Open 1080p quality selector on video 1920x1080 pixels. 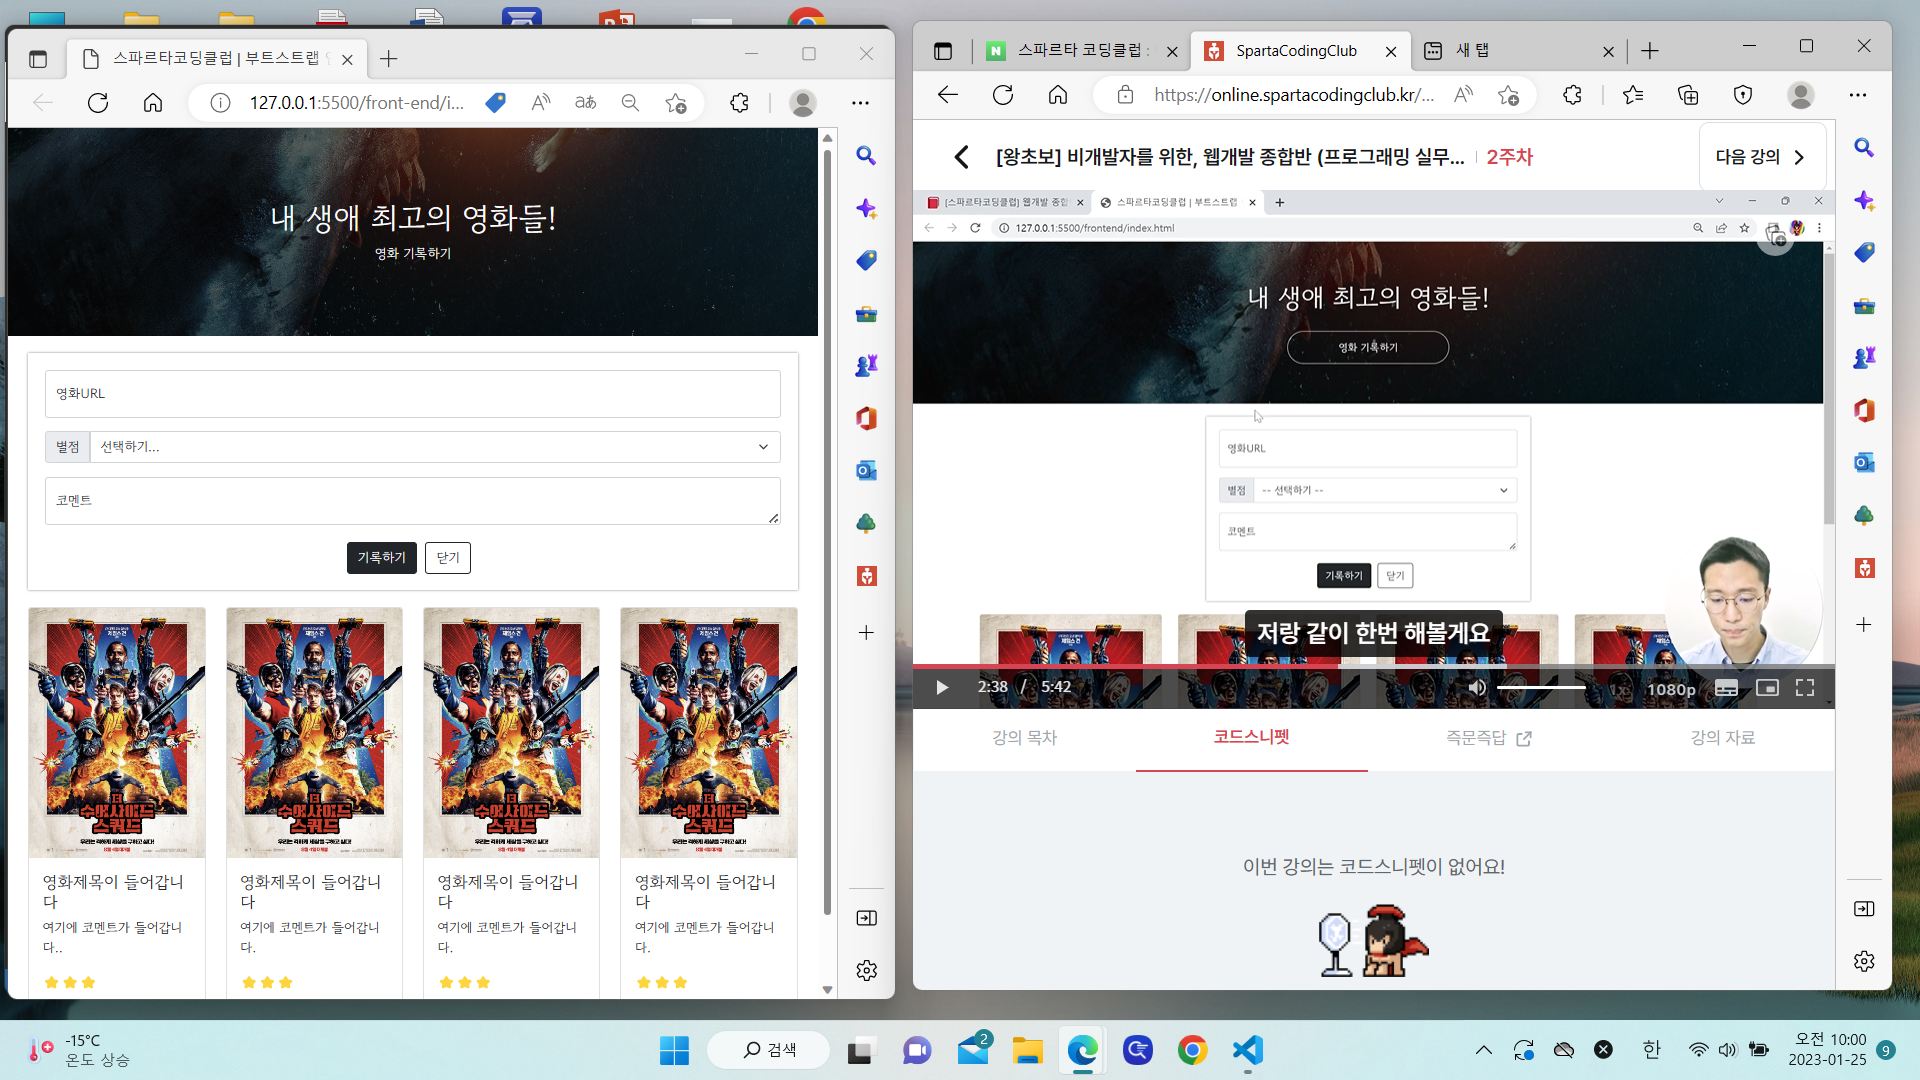click(1671, 689)
